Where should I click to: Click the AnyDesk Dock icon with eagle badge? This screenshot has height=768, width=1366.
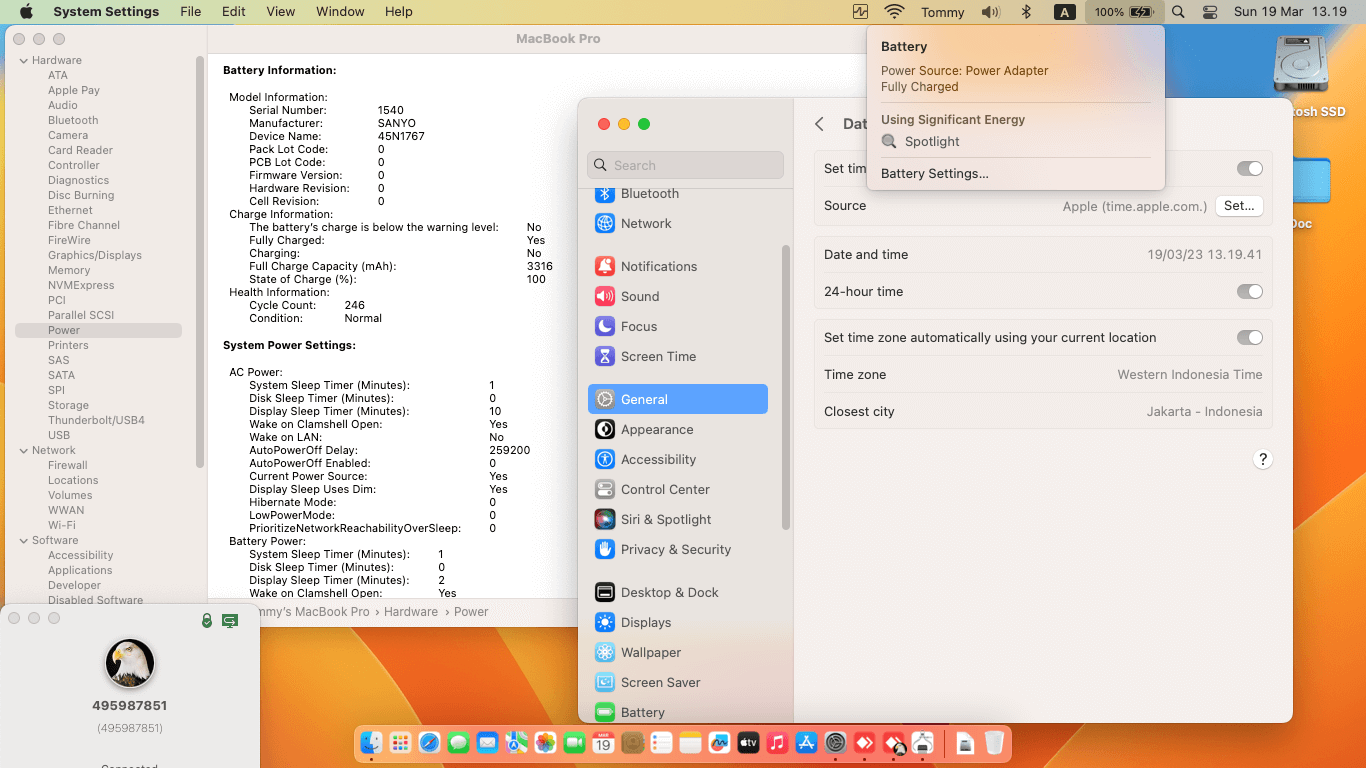tap(893, 743)
